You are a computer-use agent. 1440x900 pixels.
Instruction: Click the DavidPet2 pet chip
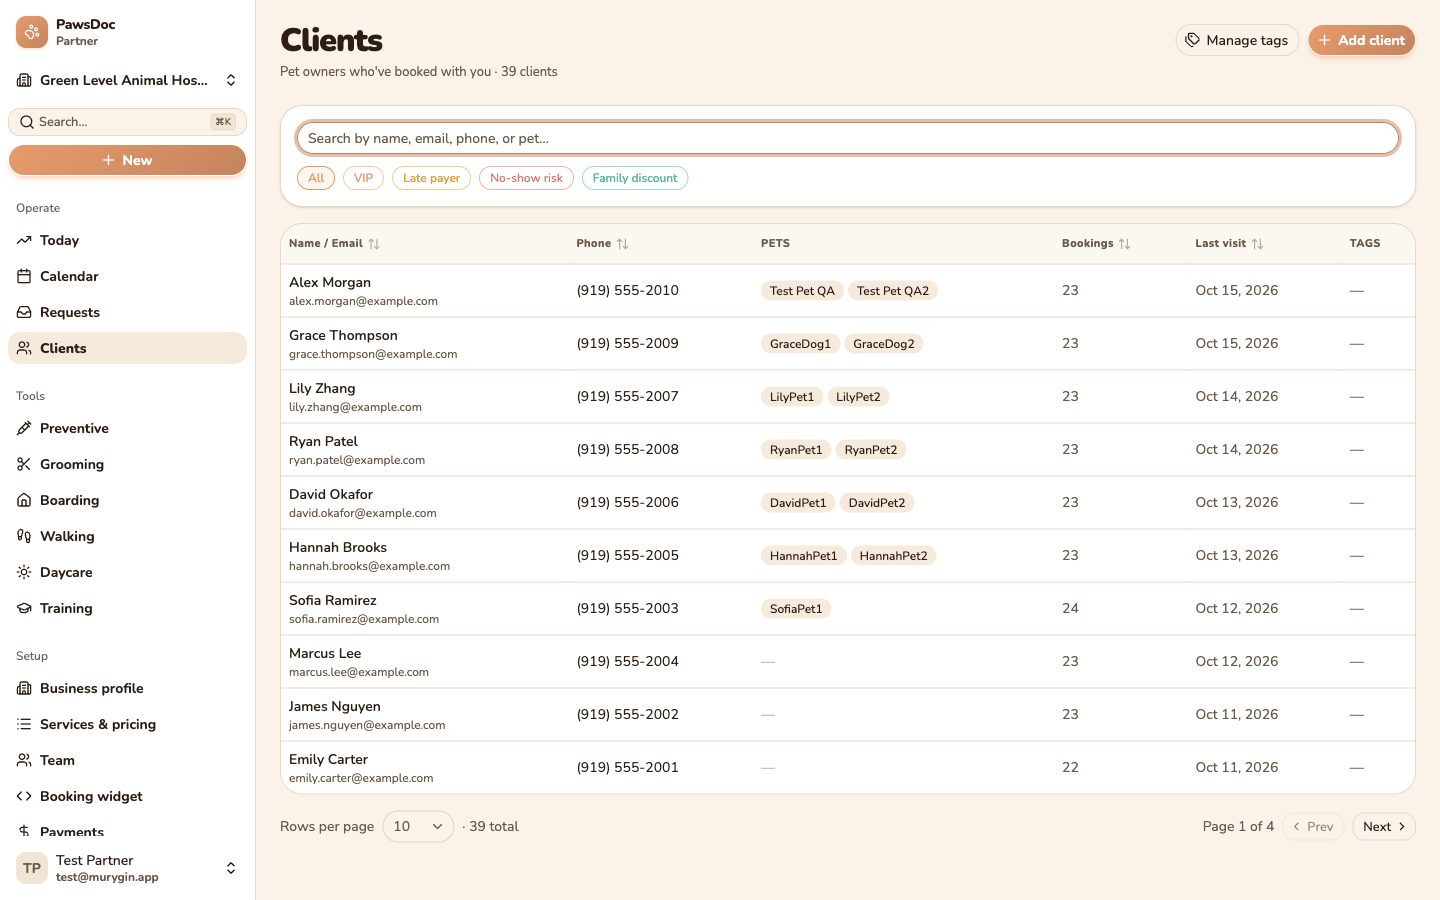point(877,503)
